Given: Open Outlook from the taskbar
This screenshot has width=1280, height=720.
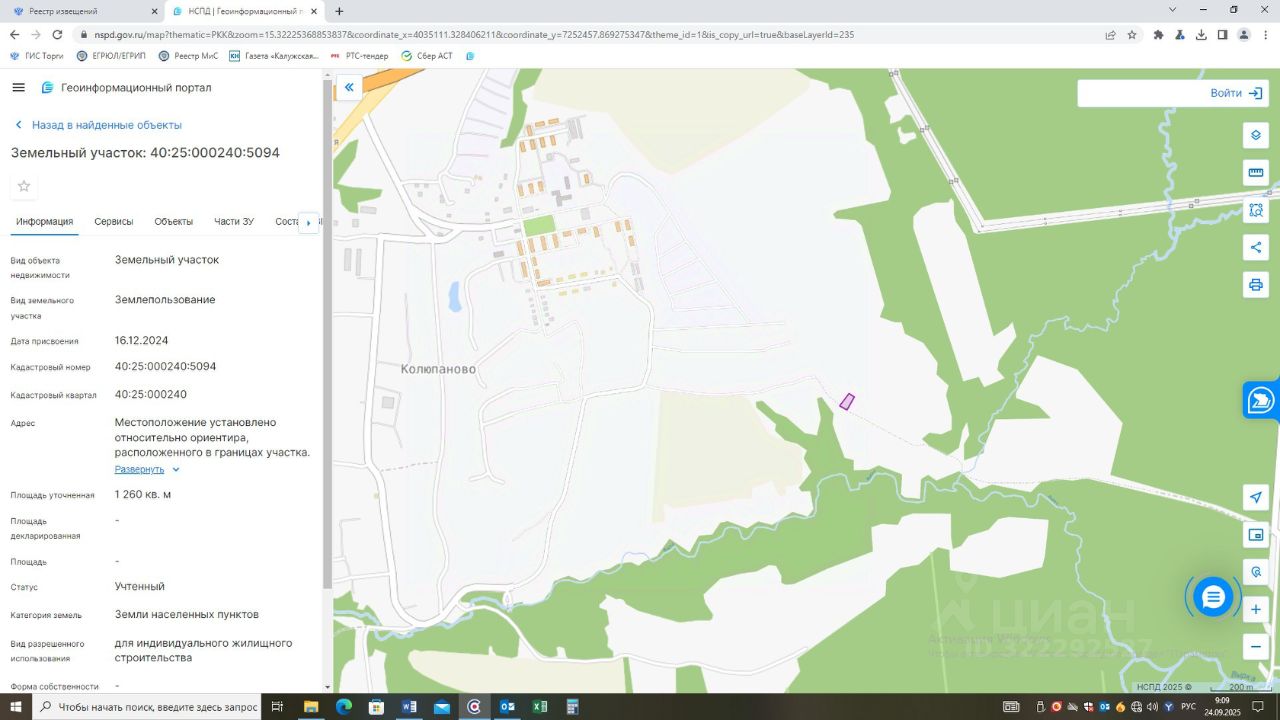Looking at the screenshot, I should pos(507,707).
